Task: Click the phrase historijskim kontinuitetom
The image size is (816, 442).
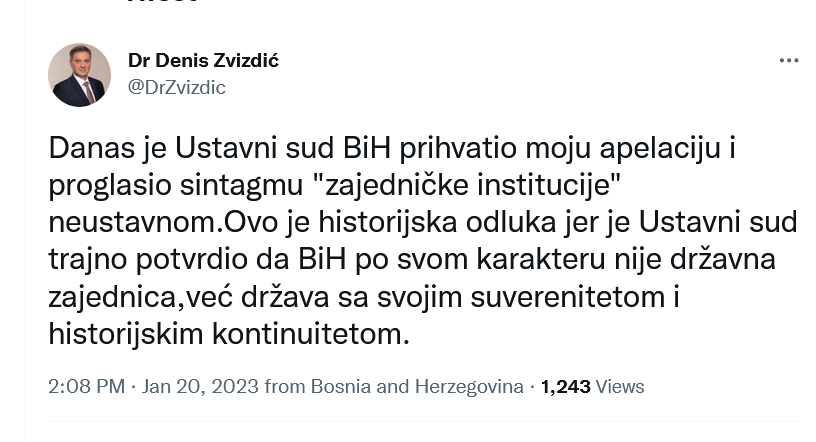Action: coord(229,334)
